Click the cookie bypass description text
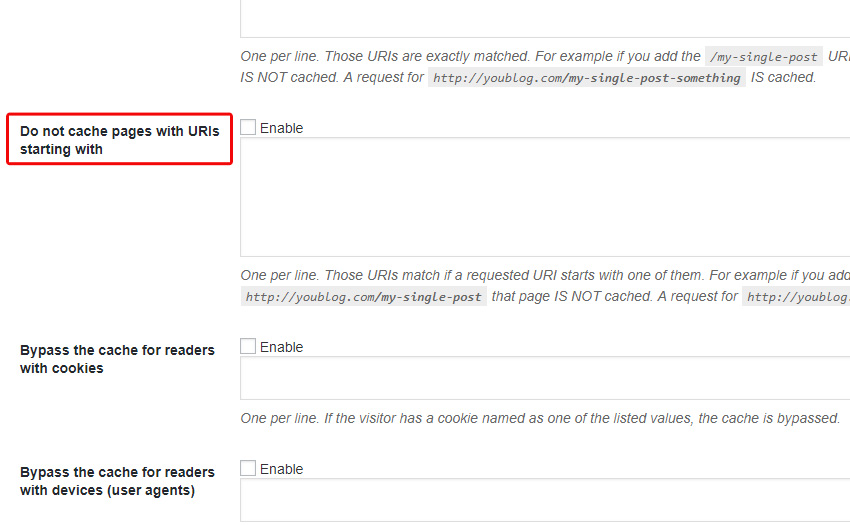850x525 pixels. pyautogui.click(x=540, y=418)
